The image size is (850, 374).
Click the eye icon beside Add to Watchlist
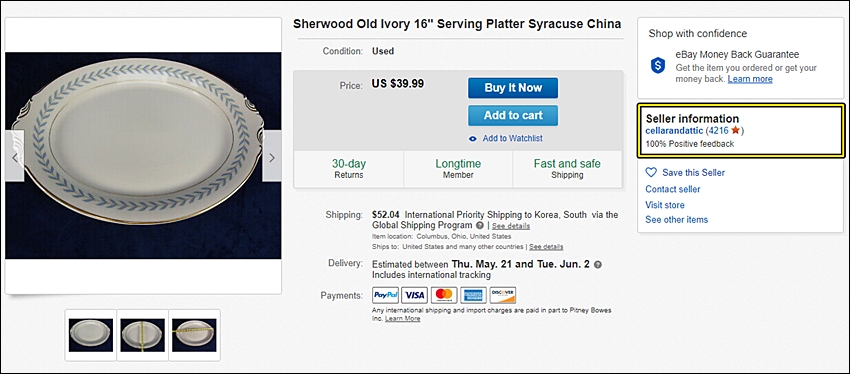click(473, 139)
